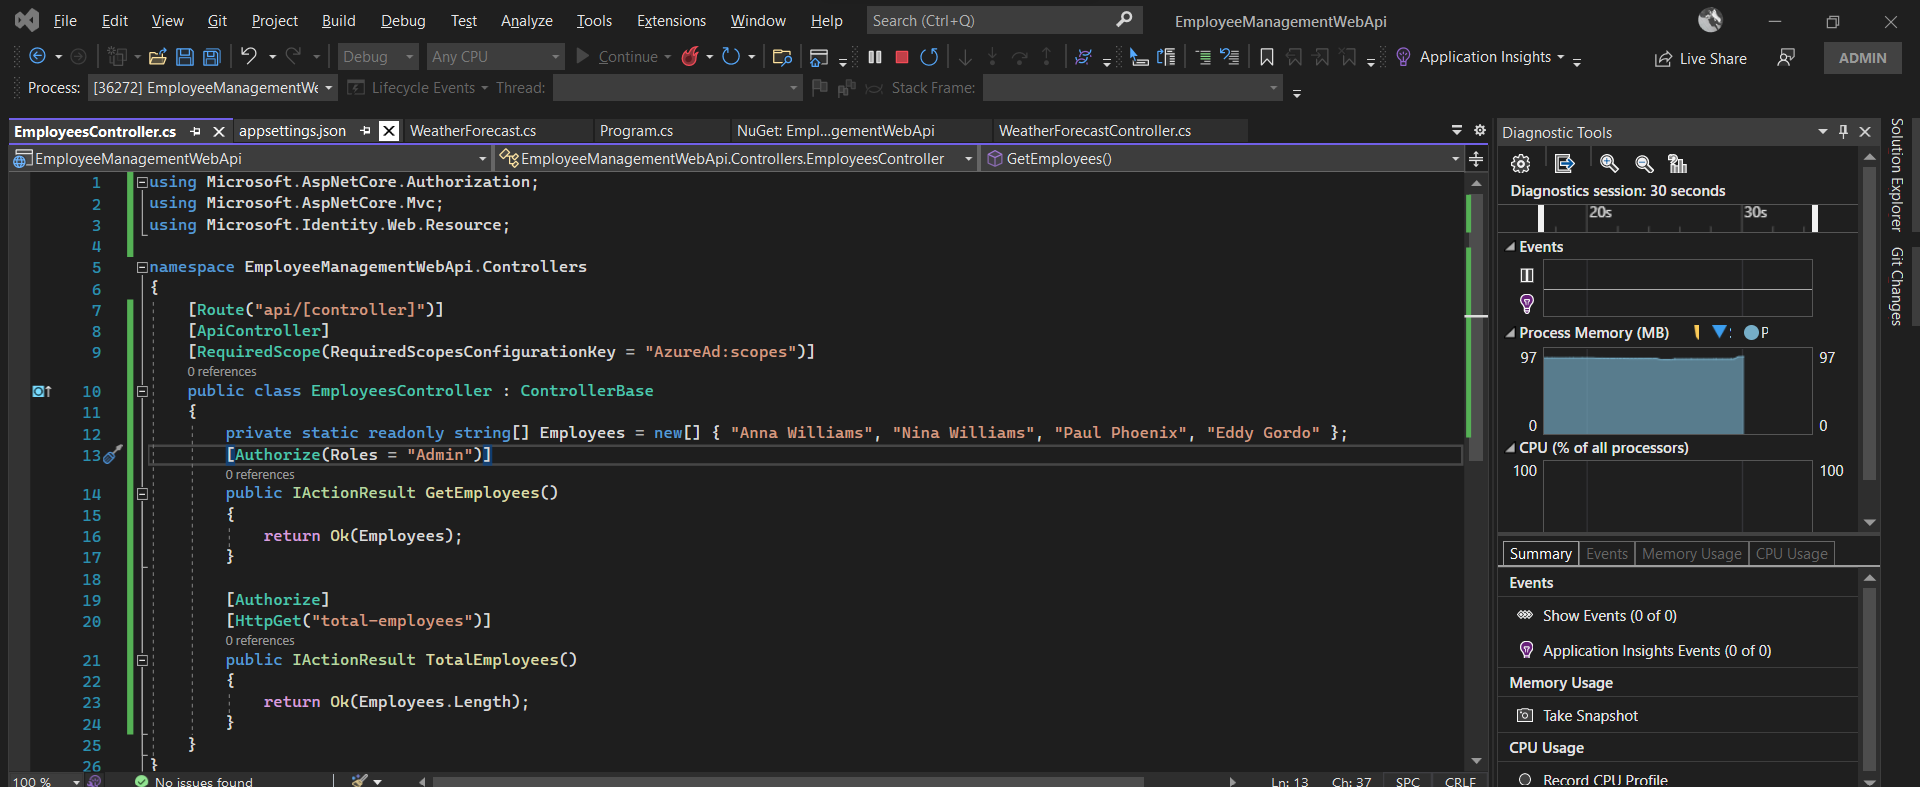Image resolution: width=1920 pixels, height=787 pixels.
Task: Toggle the blue snapshot marker in Process Memory
Action: click(1720, 332)
